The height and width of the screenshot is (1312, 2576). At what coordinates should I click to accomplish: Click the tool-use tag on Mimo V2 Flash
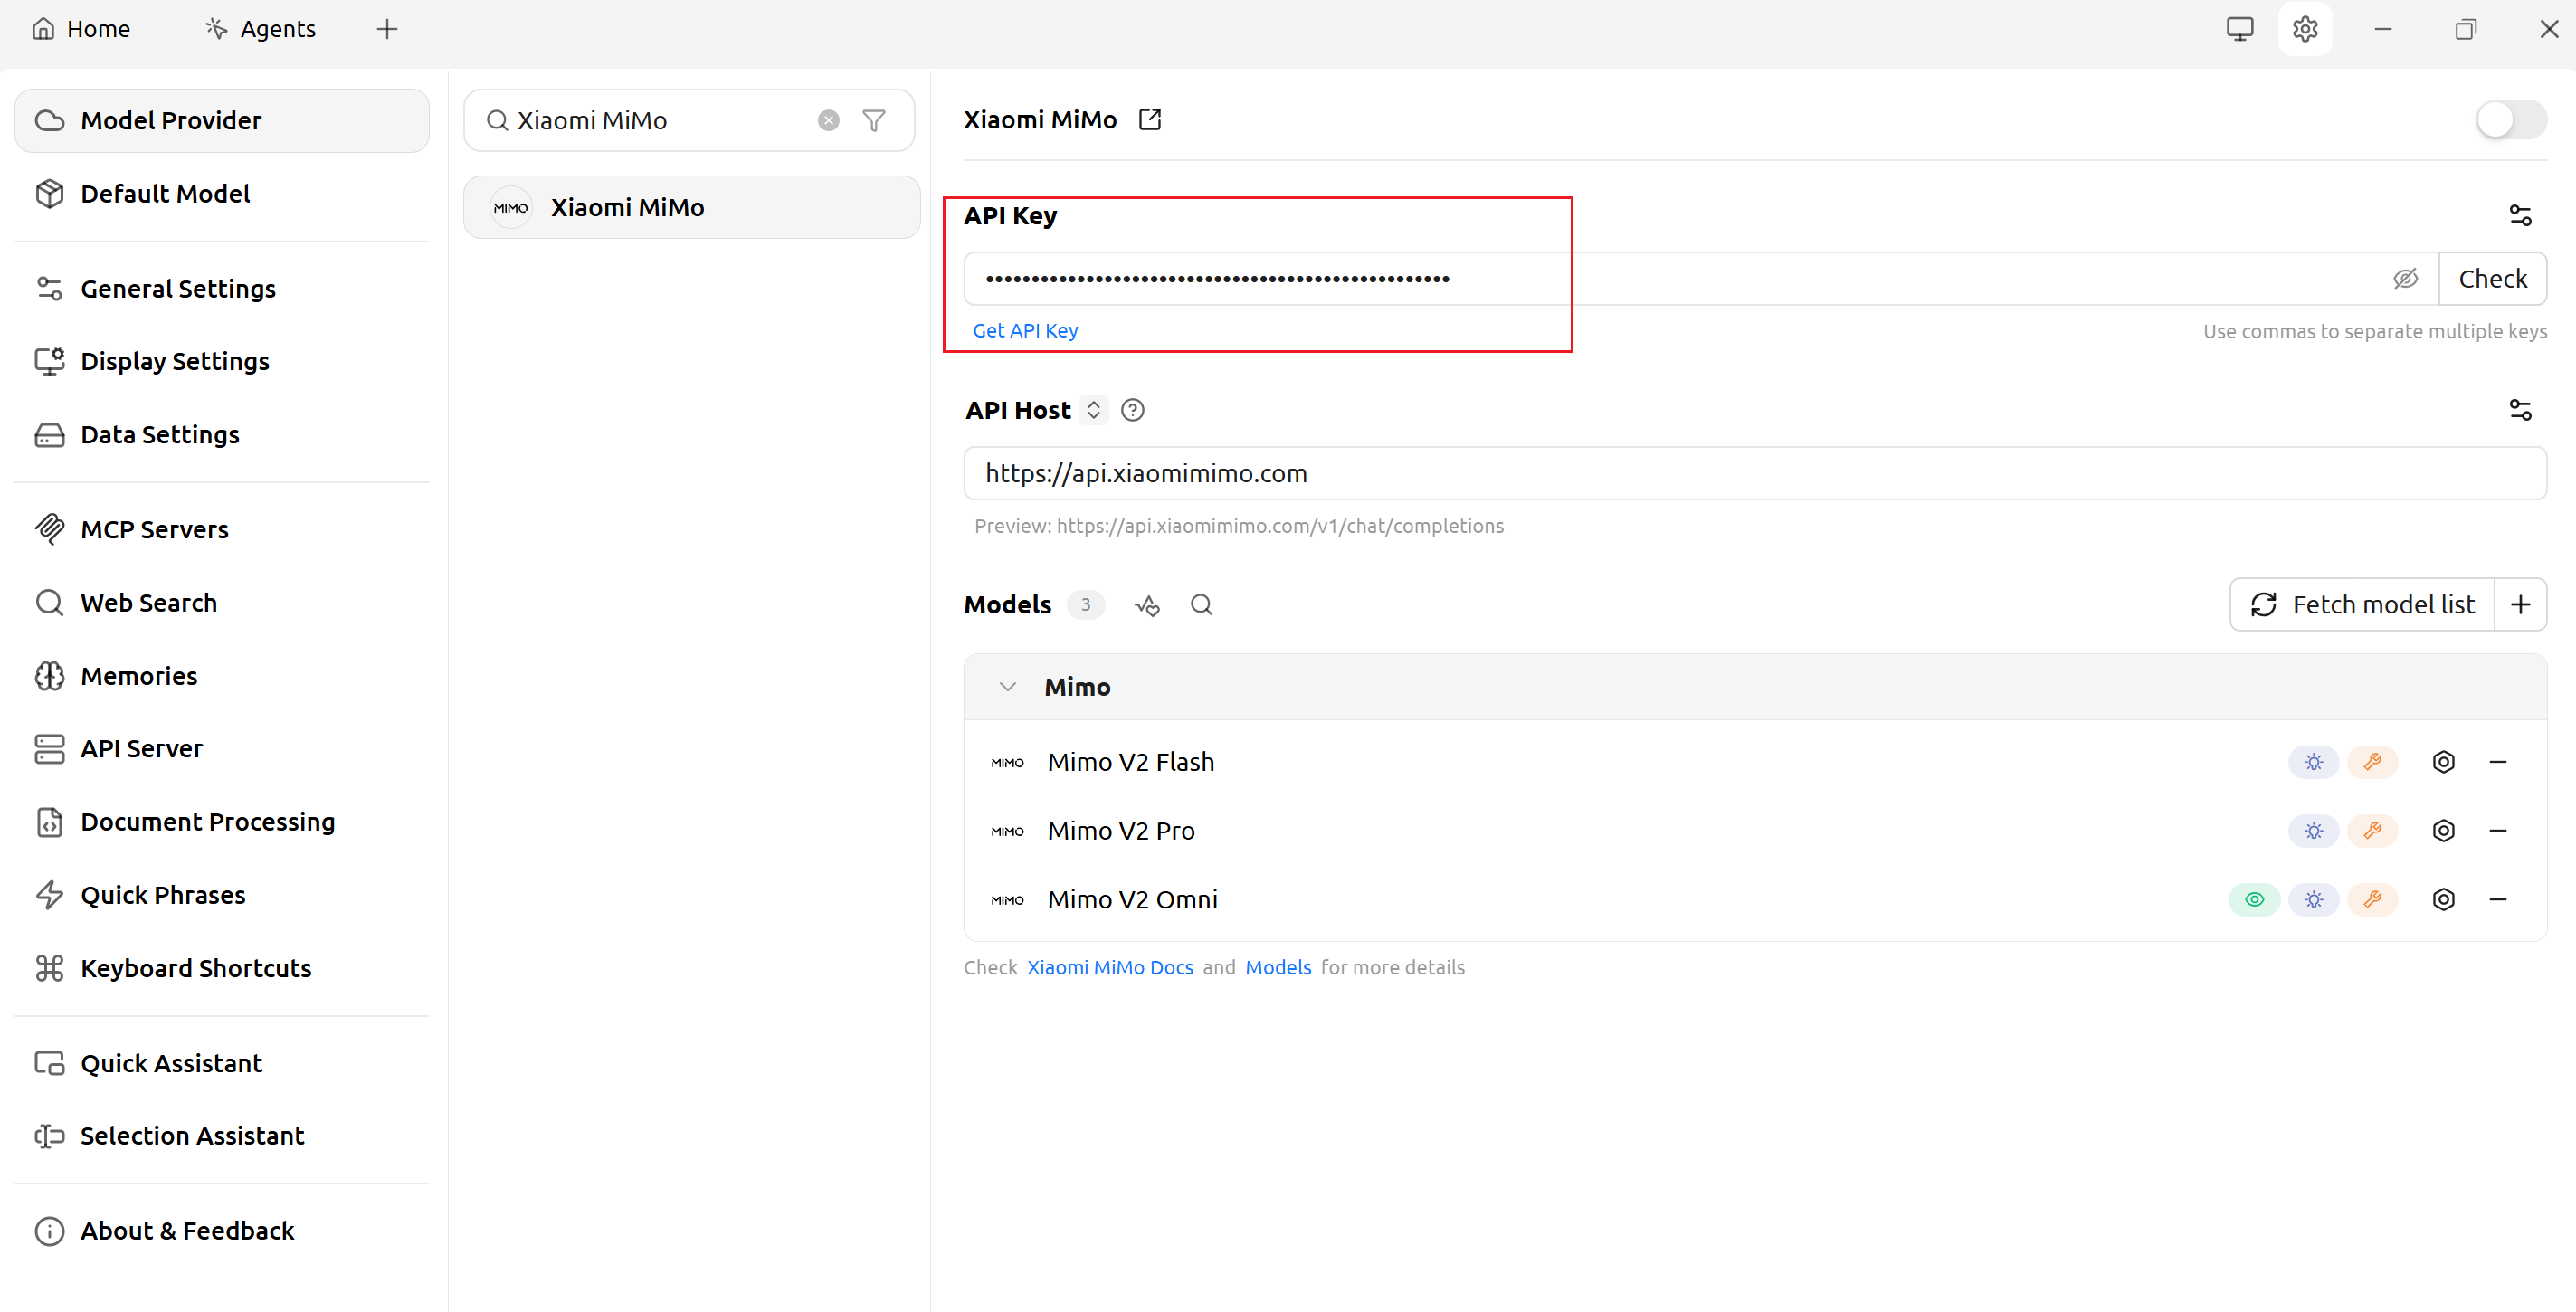pos(2372,762)
